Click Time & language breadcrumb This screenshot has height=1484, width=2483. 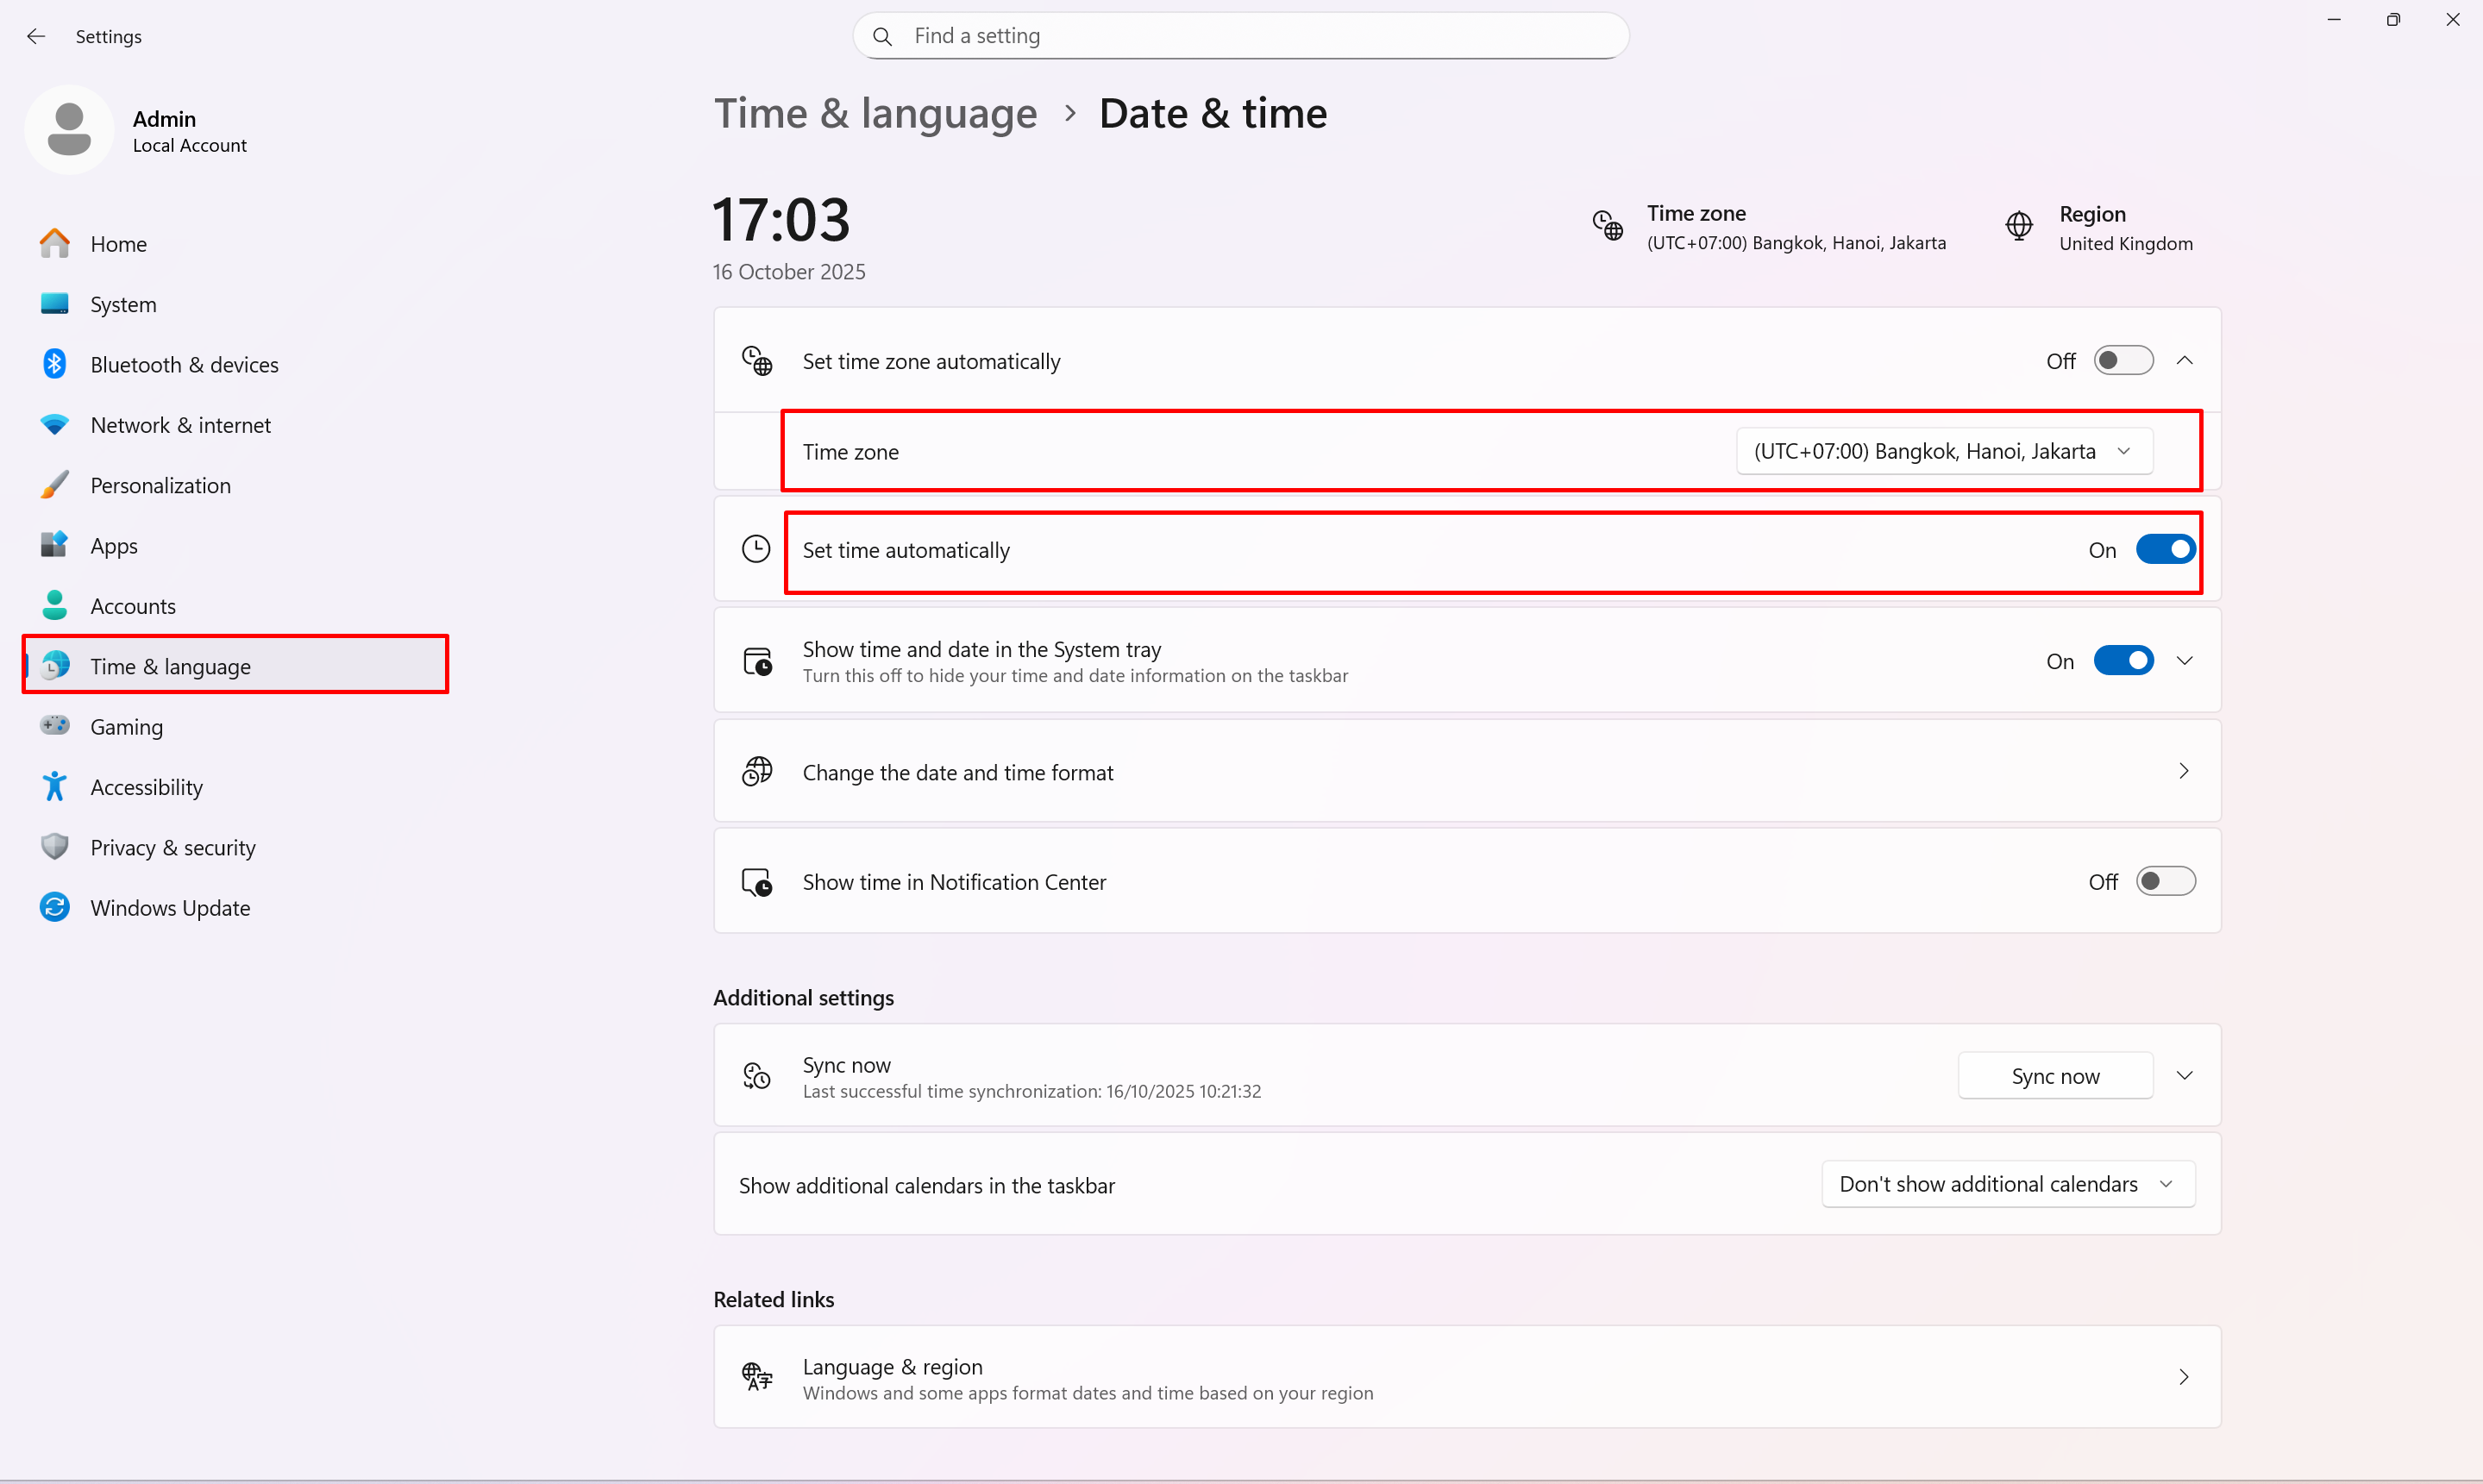pyautogui.click(x=875, y=113)
